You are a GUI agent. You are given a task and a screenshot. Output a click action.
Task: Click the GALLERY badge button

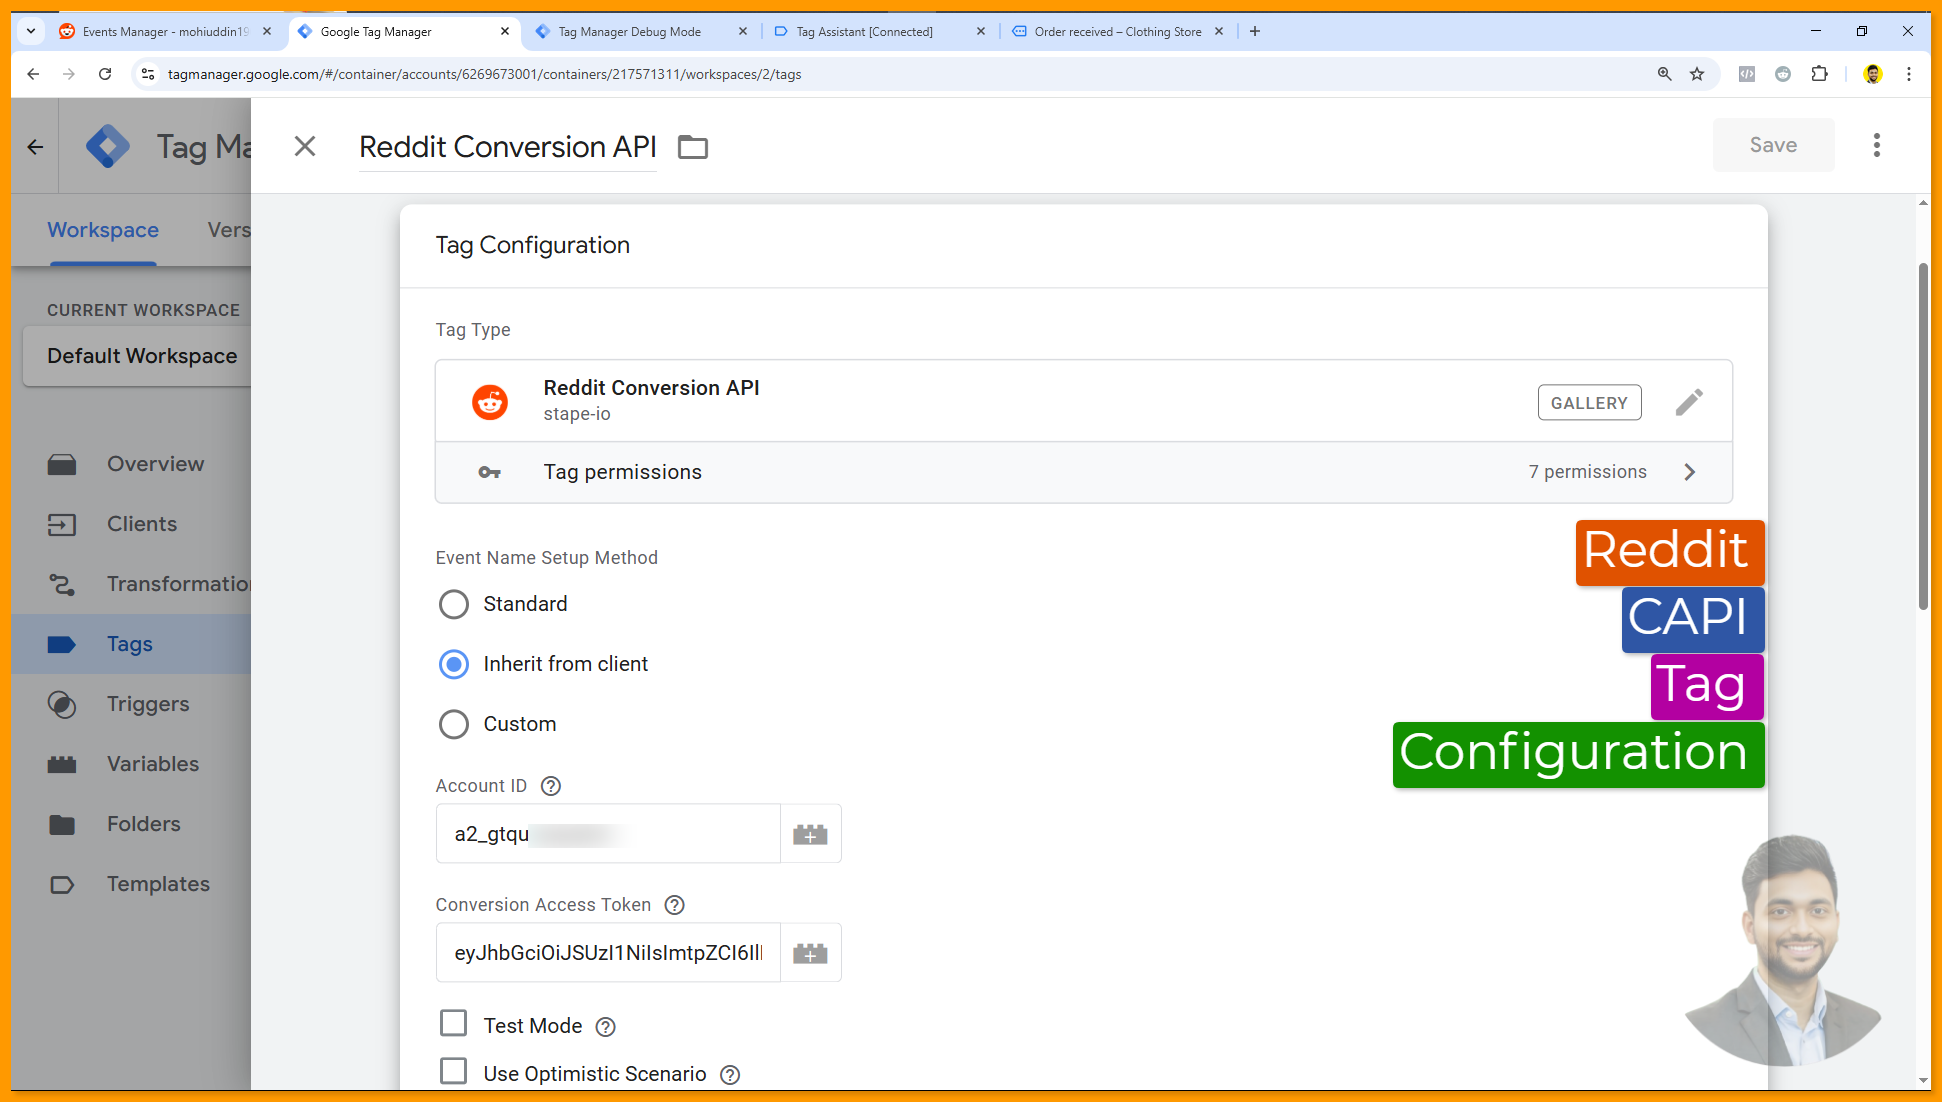pos(1589,403)
